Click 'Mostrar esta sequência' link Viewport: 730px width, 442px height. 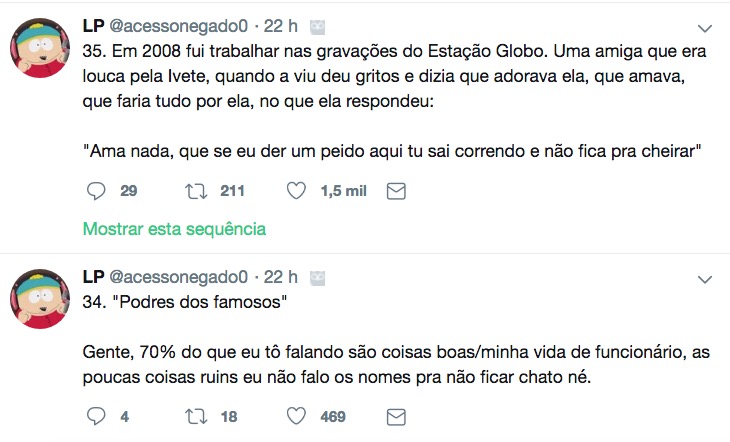tap(174, 228)
